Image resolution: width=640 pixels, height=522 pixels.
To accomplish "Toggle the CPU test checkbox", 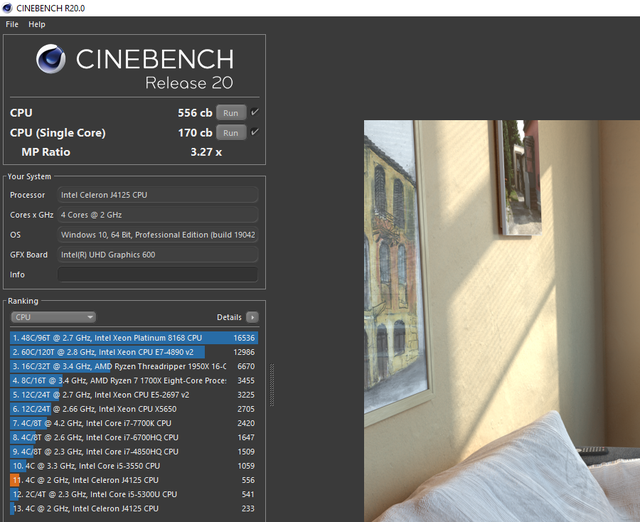I will [254, 112].
